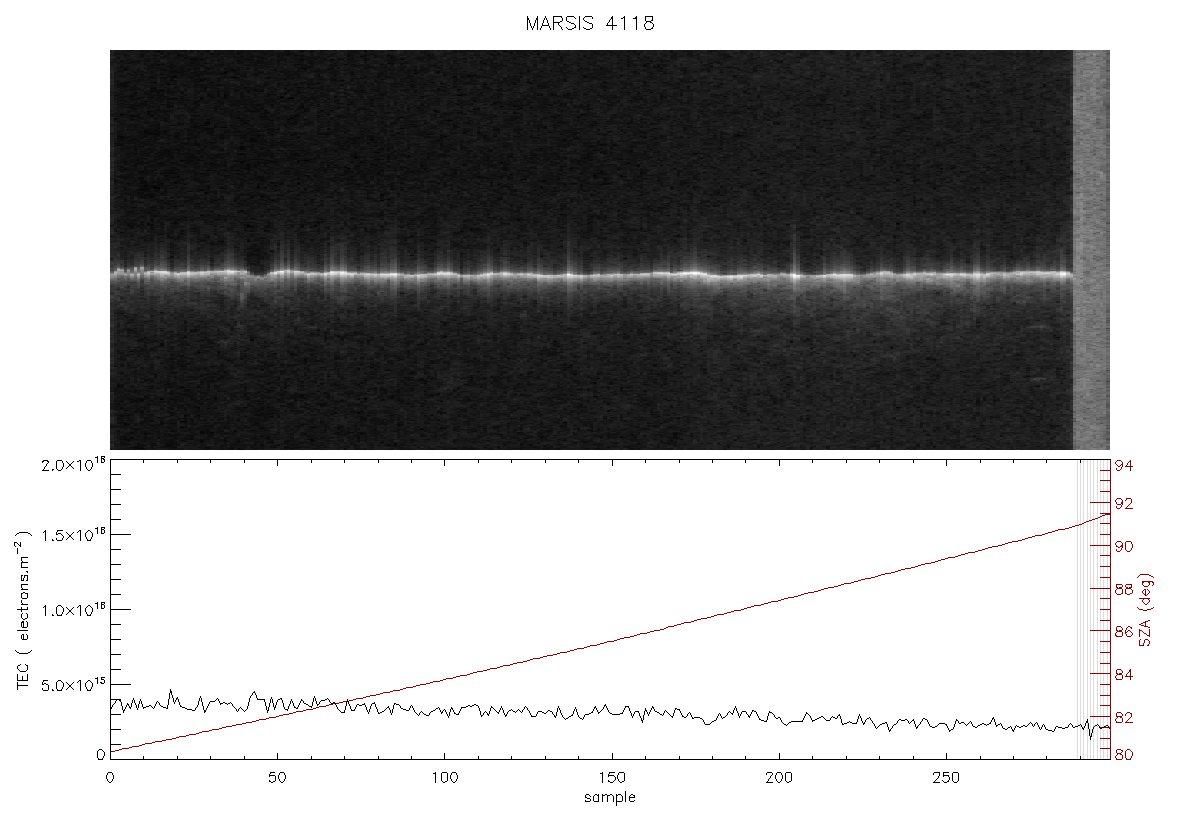
Task: Click the SZA axis value '80'
Action: (1124, 755)
